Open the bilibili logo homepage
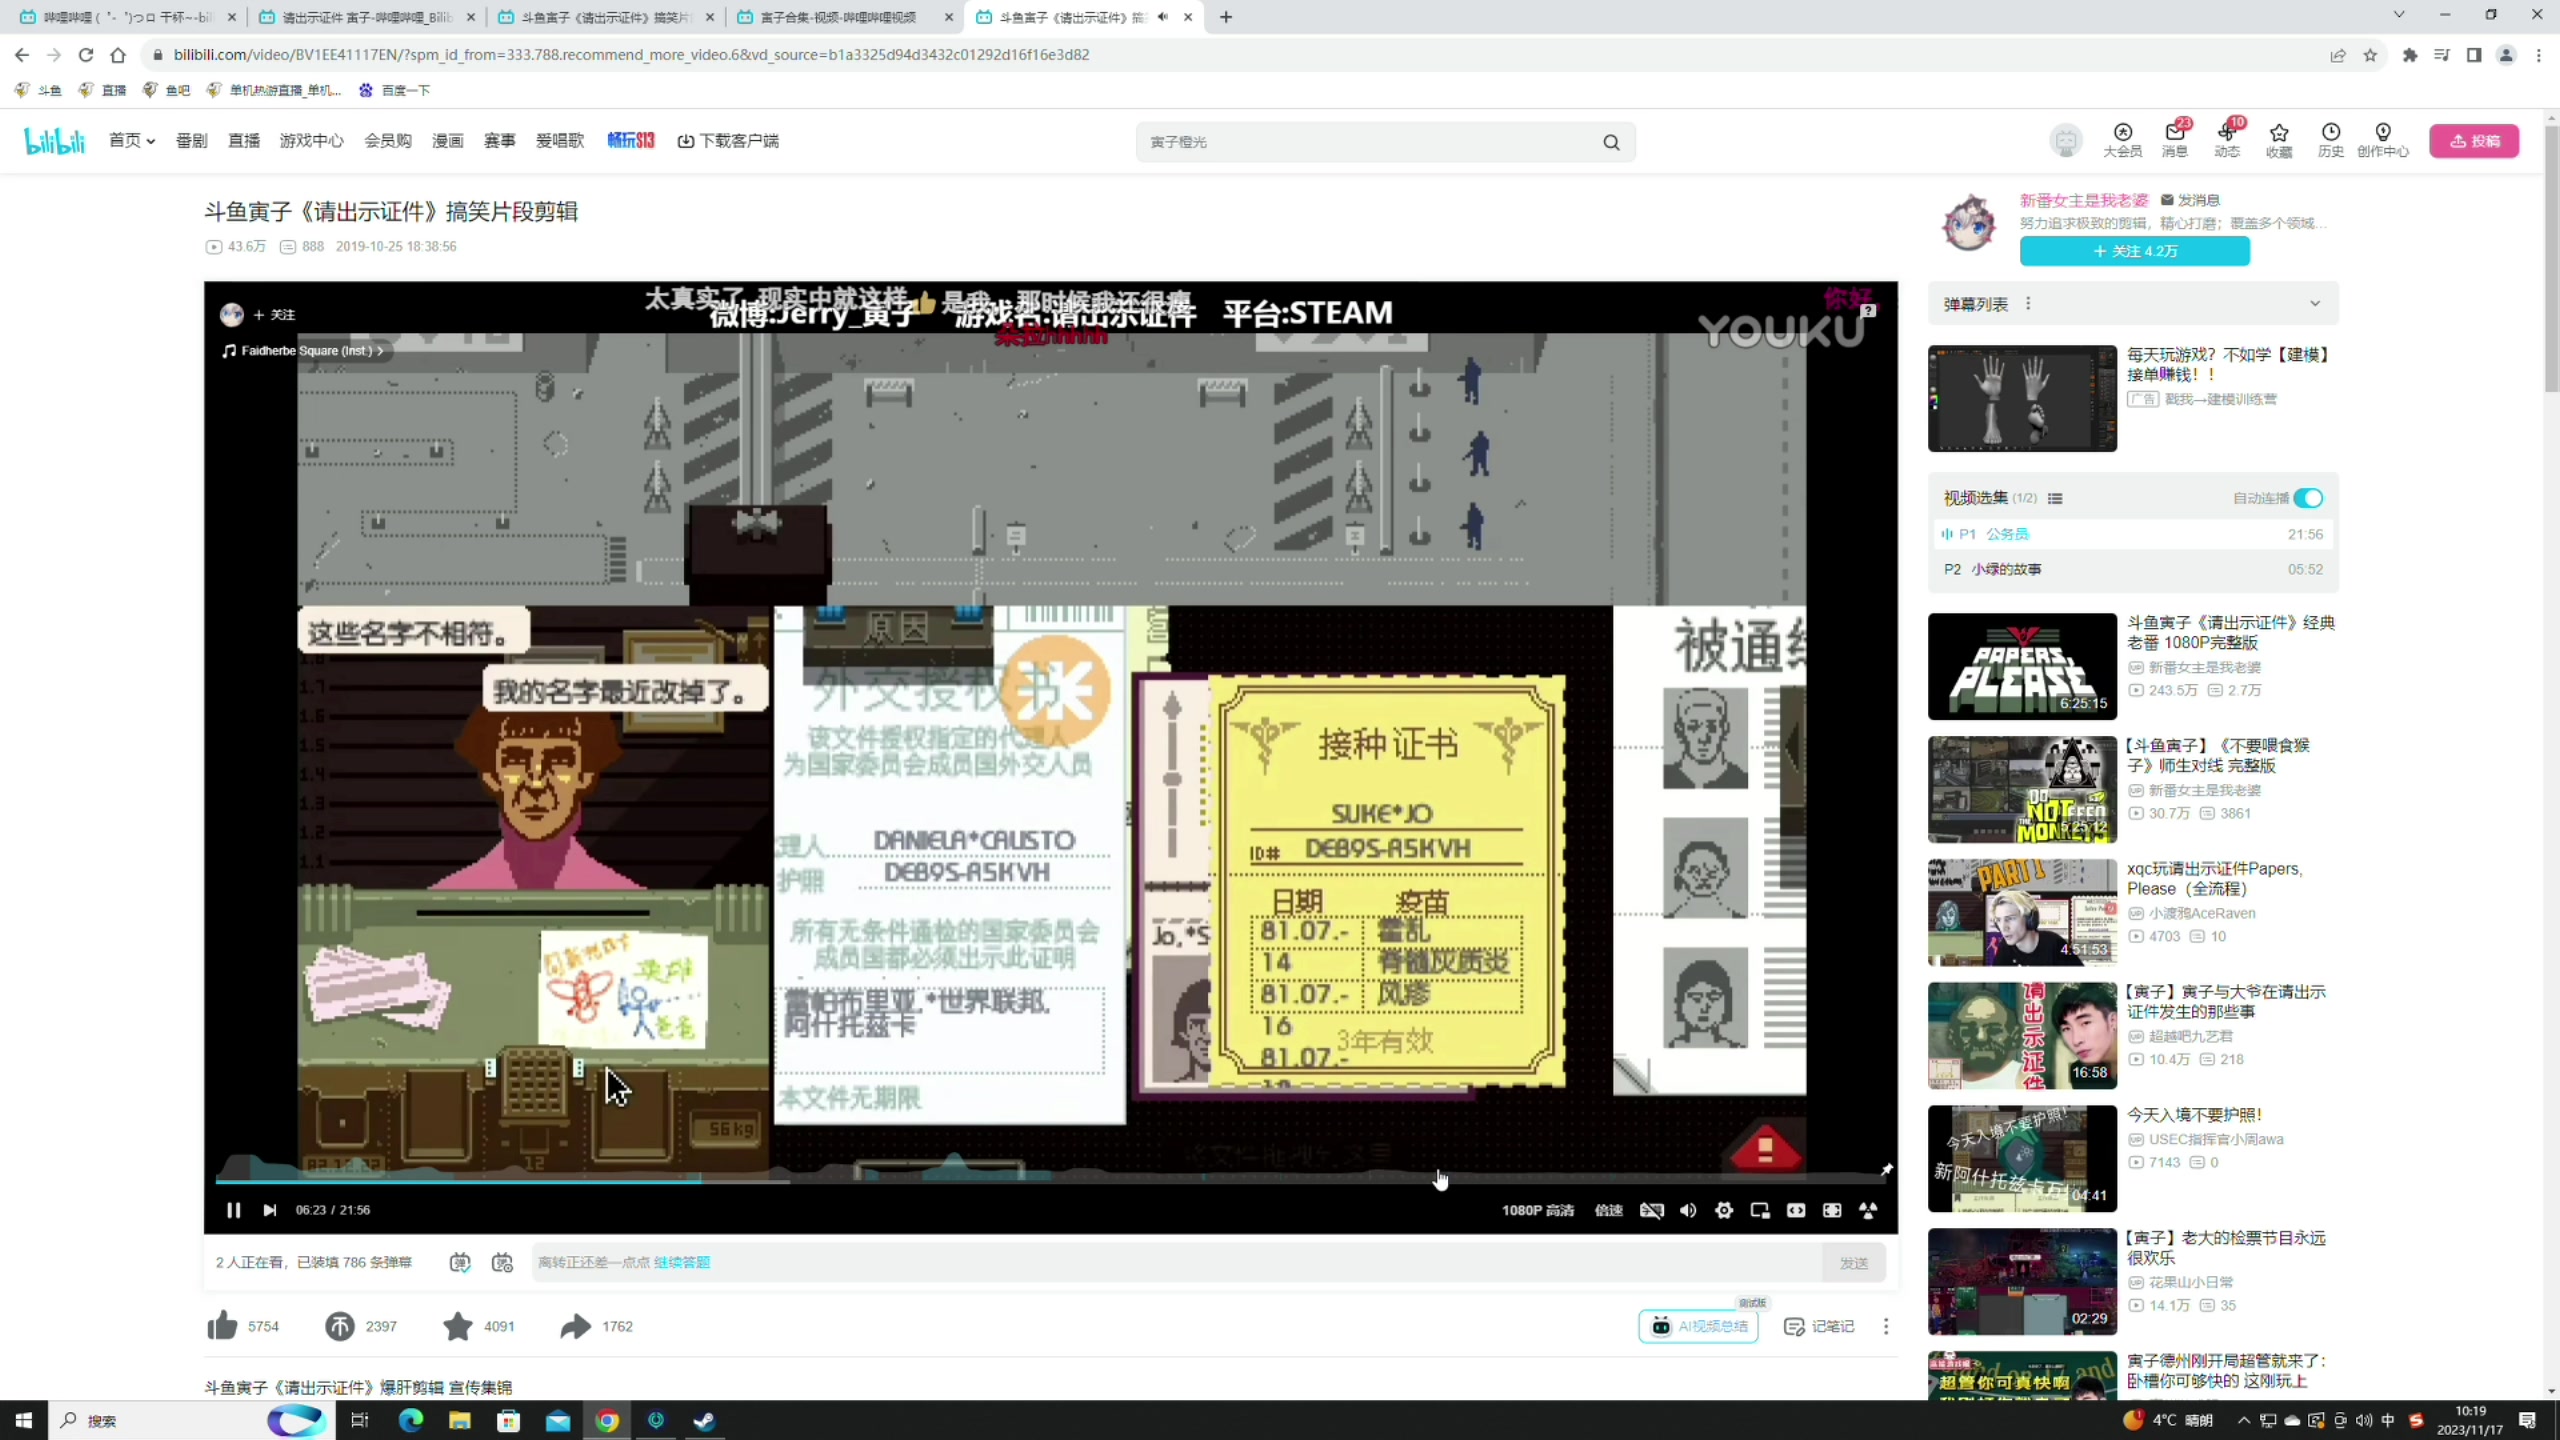2560x1440 pixels. point(55,141)
